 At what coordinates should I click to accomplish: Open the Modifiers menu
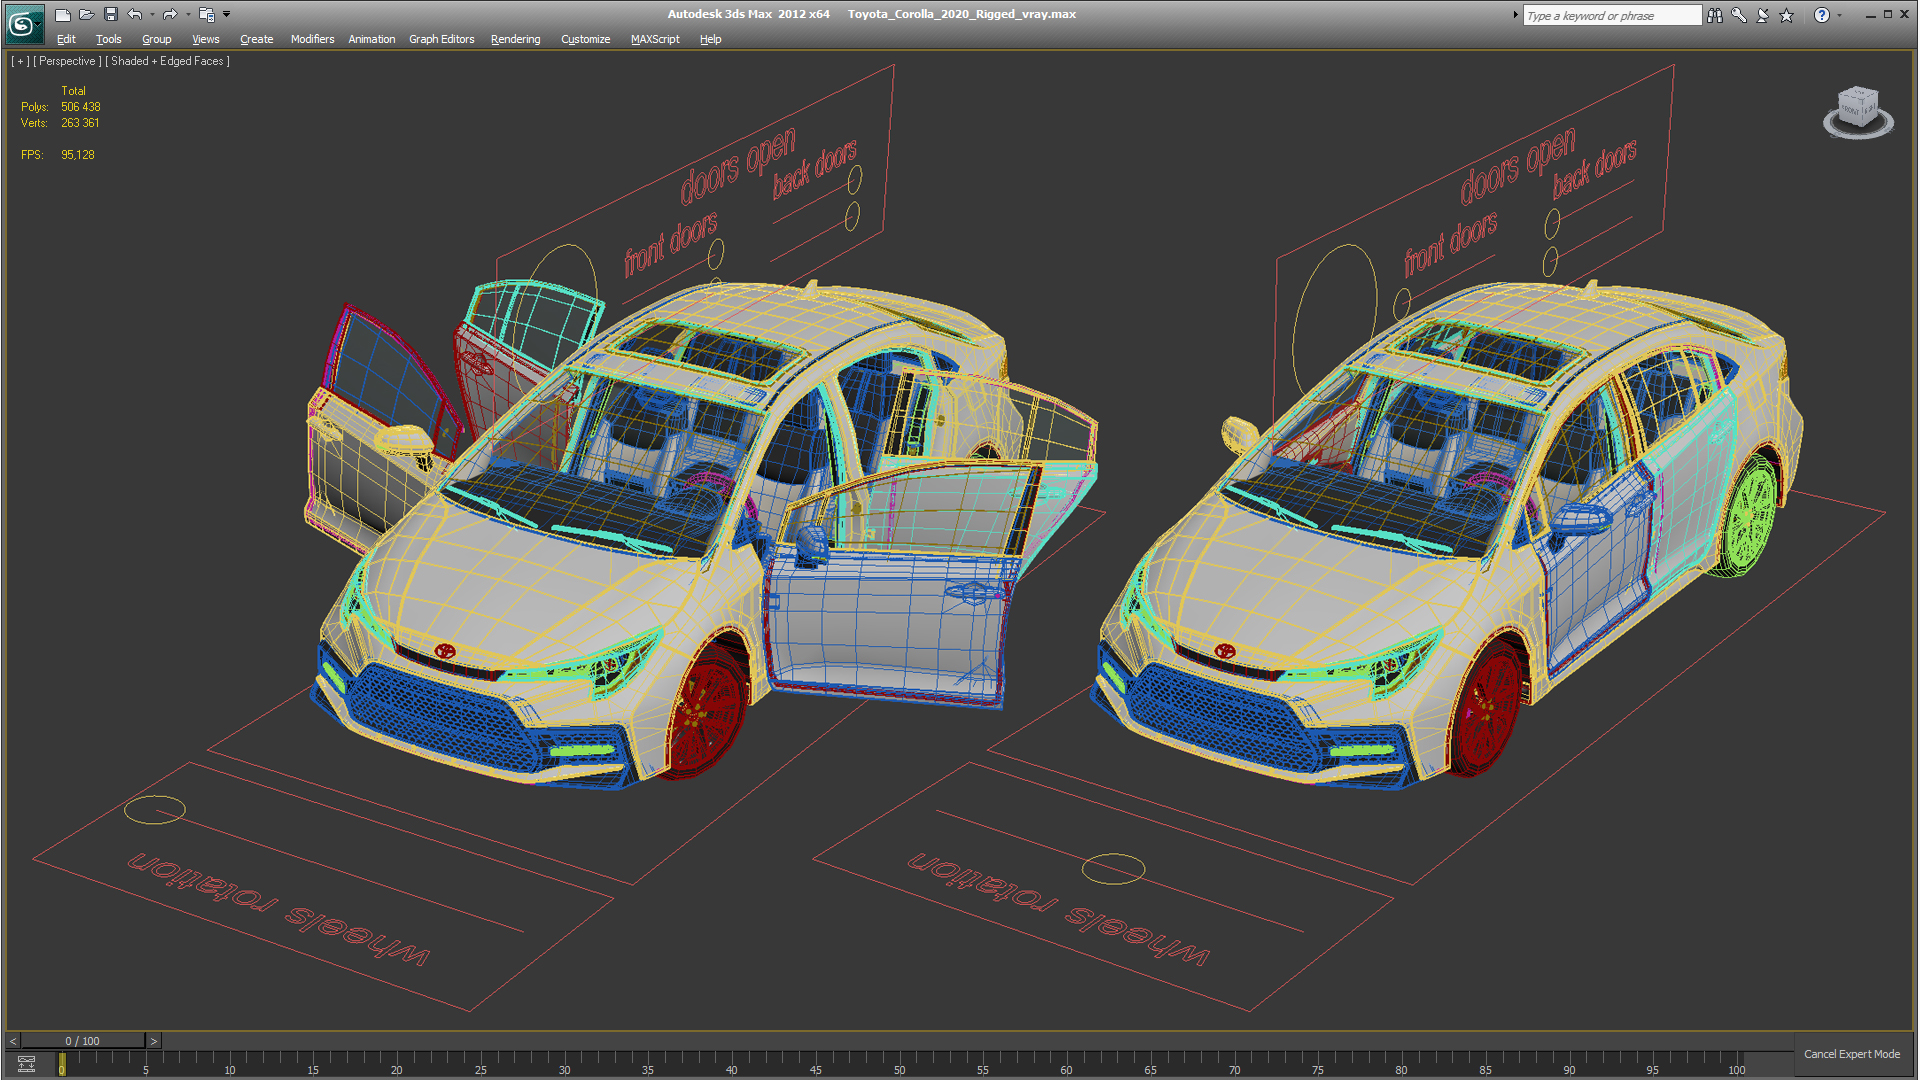point(312,39)
